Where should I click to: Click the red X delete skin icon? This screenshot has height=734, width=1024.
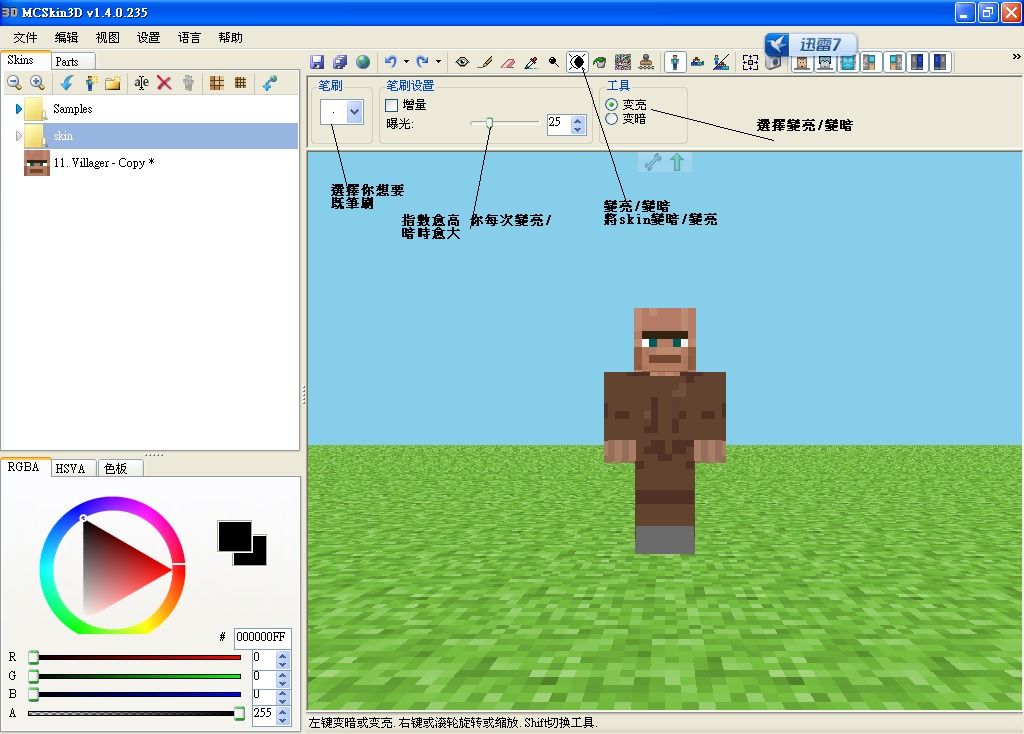(165, 83)
